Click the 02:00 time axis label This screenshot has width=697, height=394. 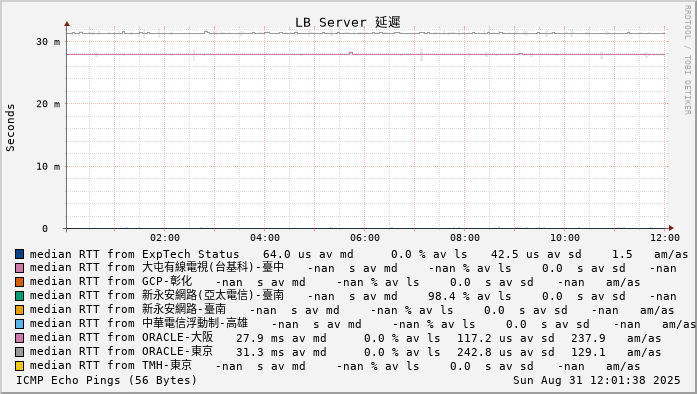165,238
